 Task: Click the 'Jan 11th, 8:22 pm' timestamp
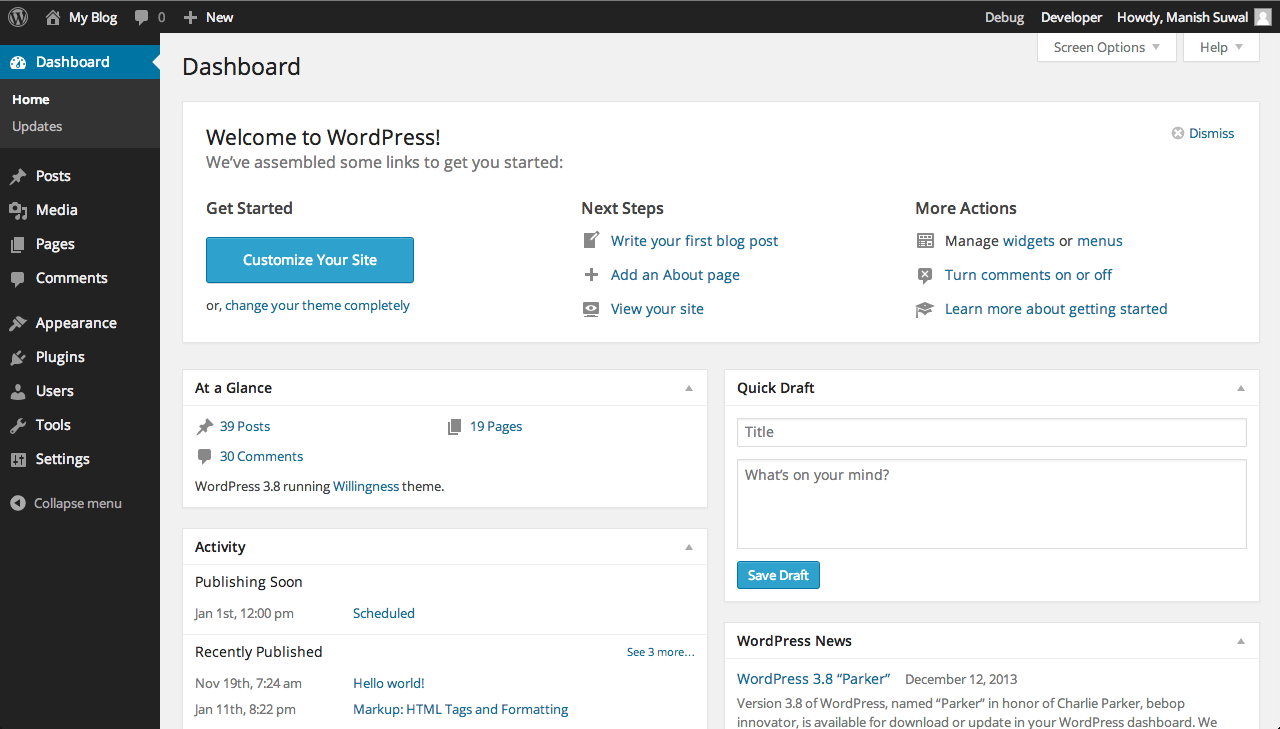[245, 709]
